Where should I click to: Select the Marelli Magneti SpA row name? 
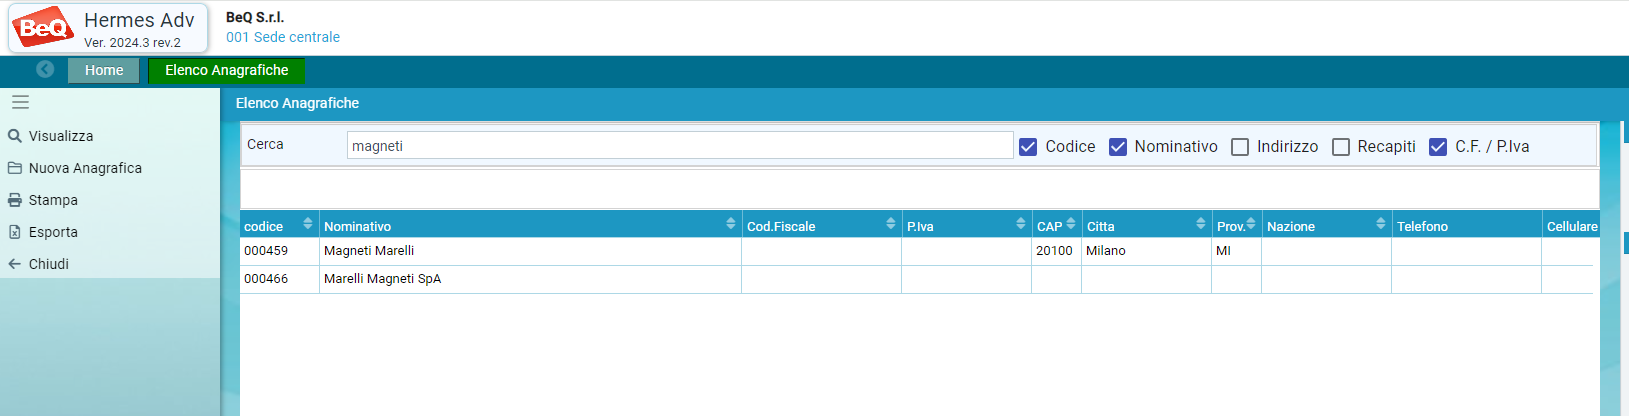[382, 279]
